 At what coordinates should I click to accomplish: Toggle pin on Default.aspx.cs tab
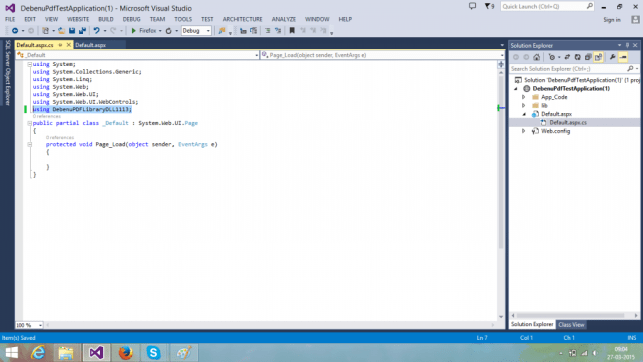[60, 45]
